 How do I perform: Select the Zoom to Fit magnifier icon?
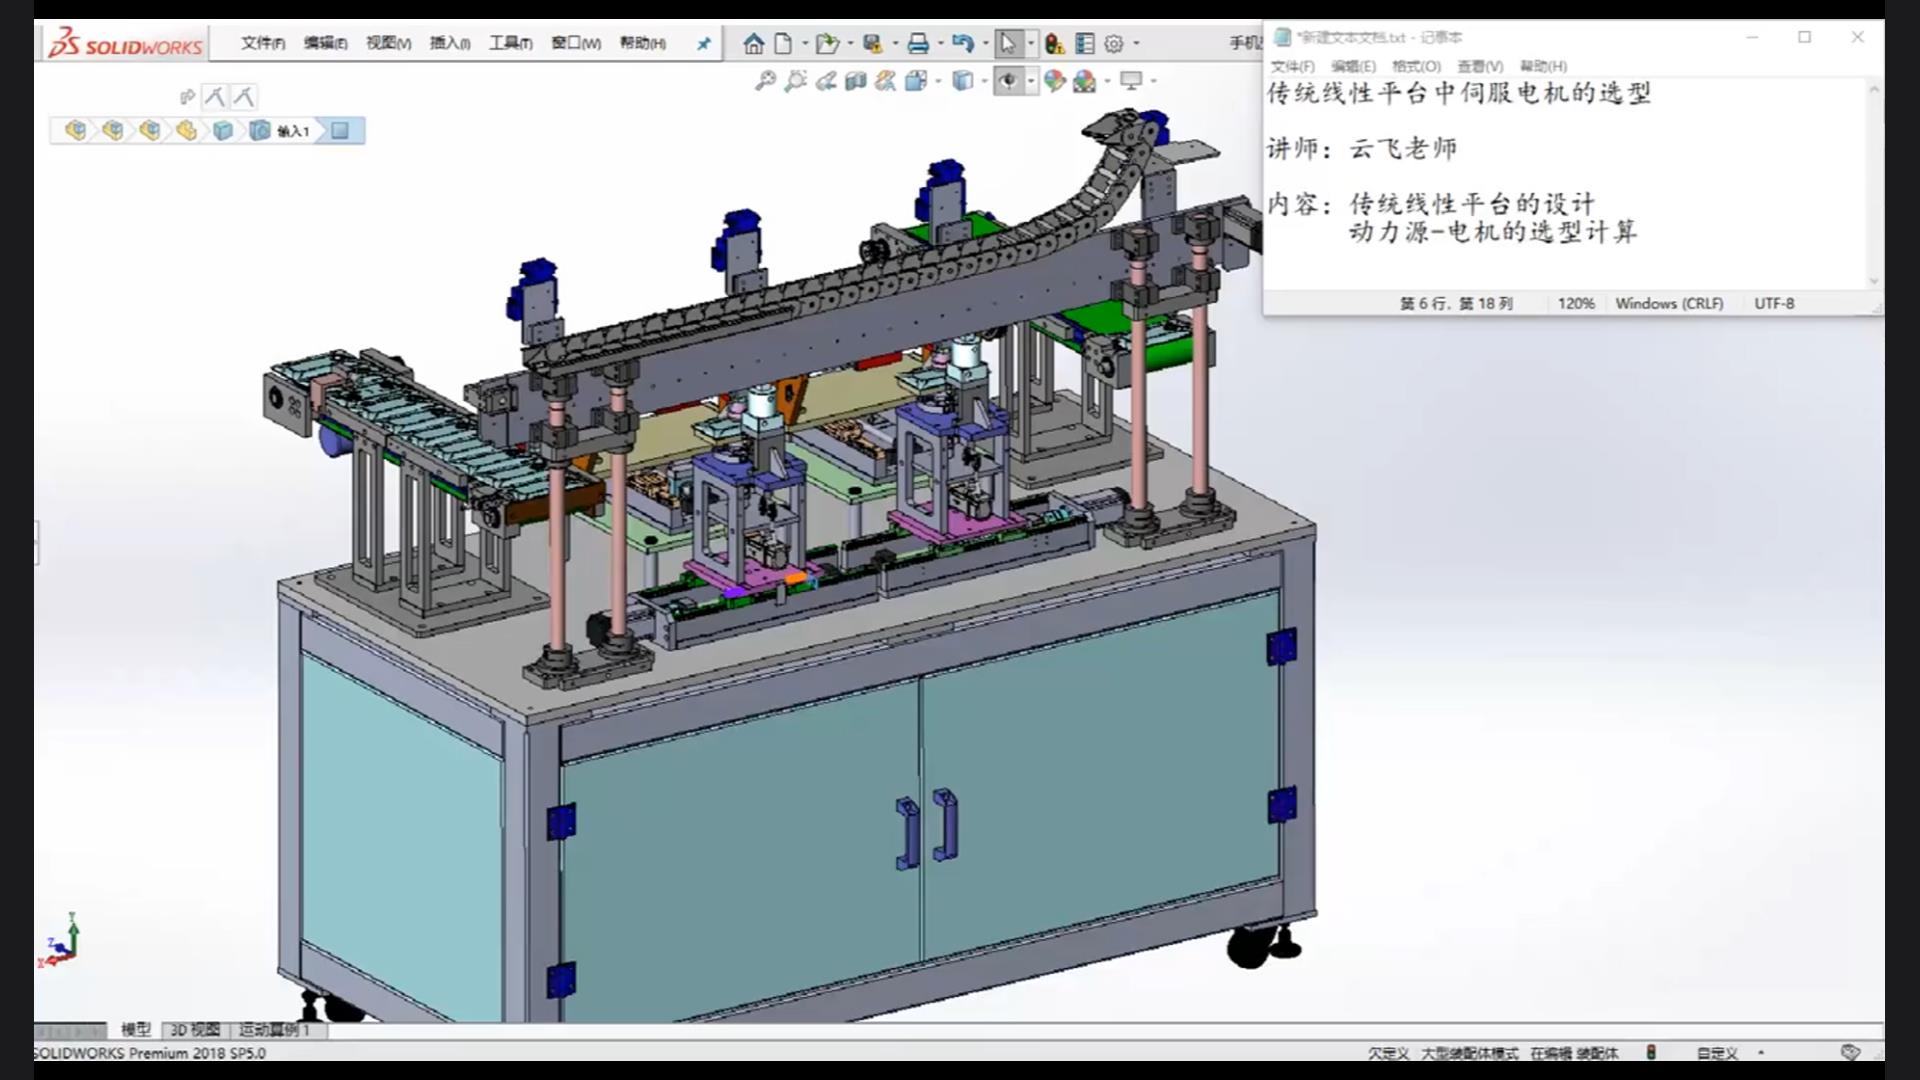765,81
